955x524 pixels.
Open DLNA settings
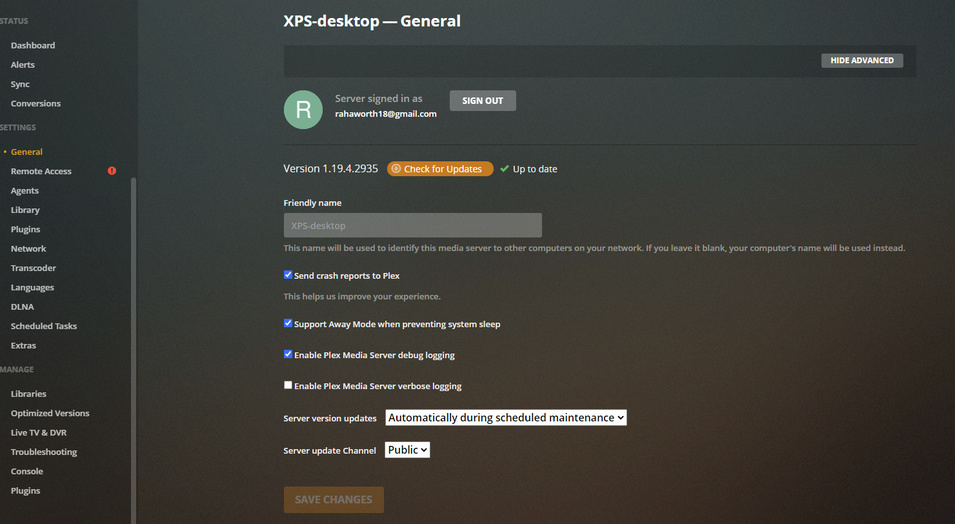(22, 306)
